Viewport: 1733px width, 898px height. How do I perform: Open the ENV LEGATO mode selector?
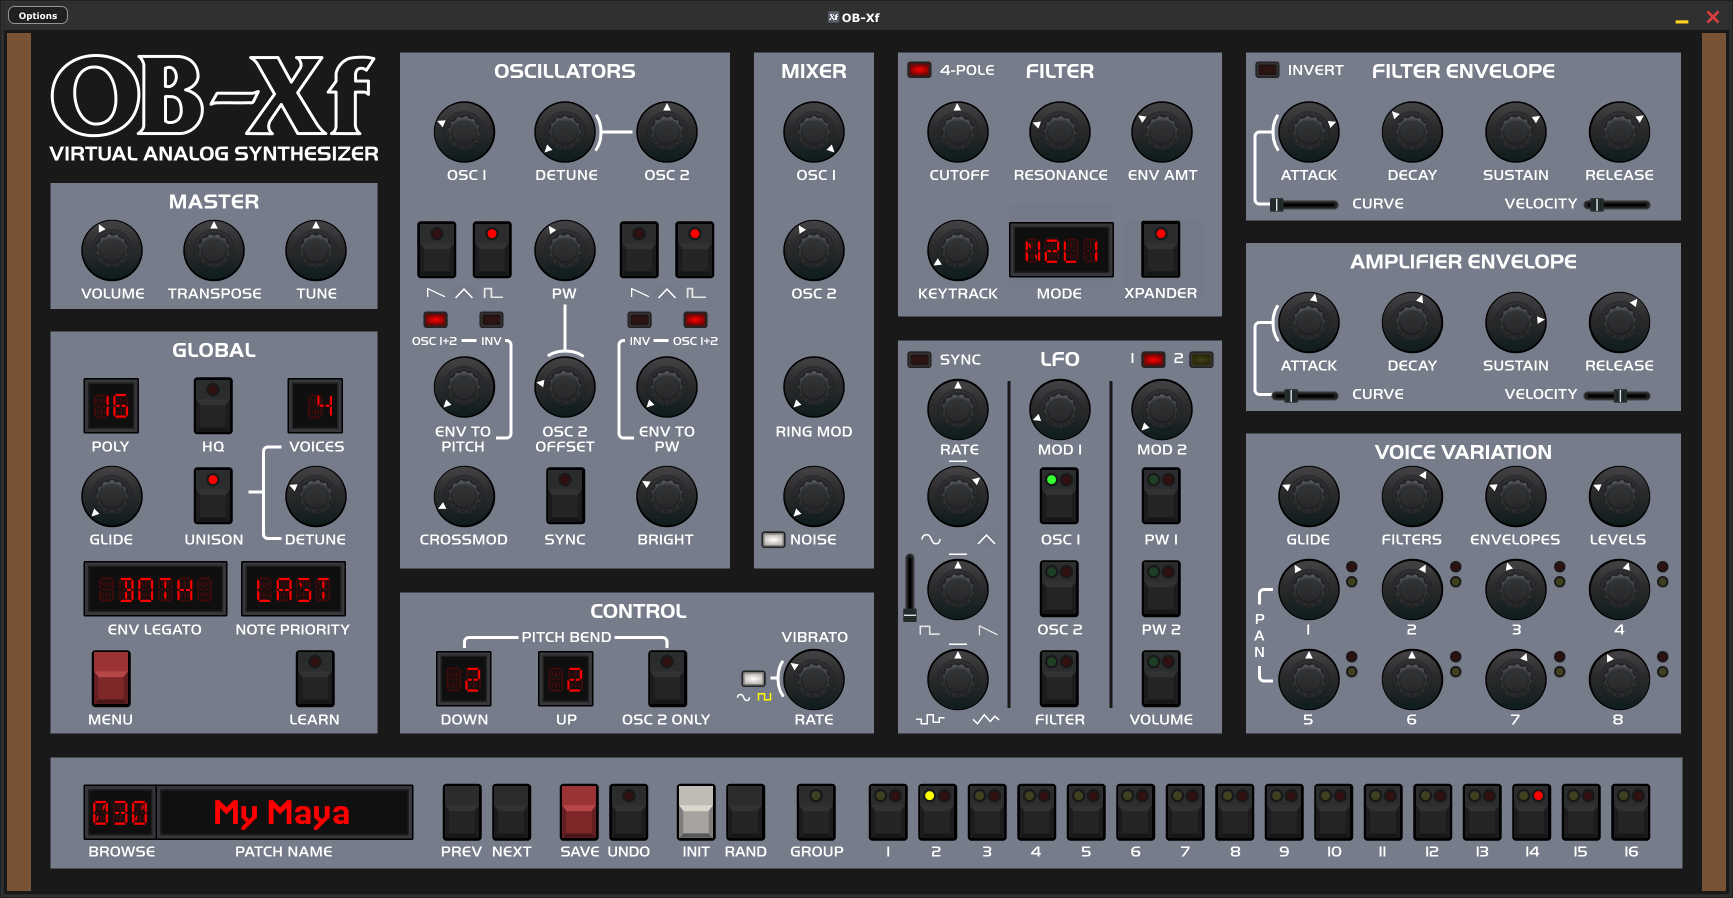pos(155,589)
